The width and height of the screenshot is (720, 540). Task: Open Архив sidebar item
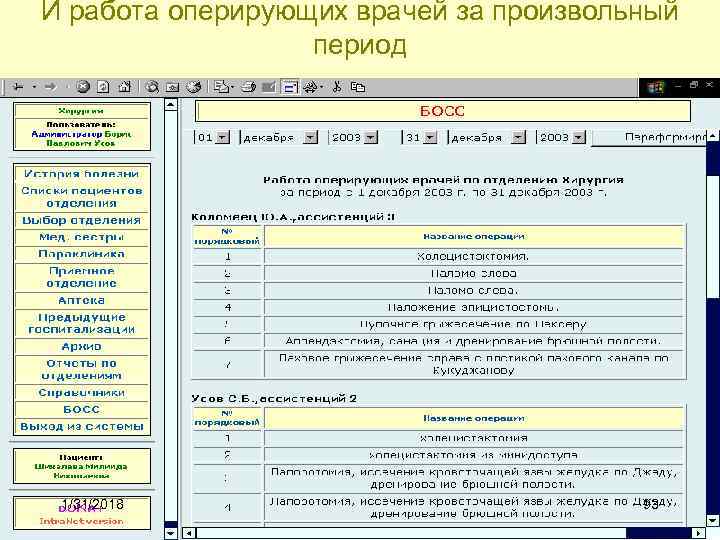(x=81, y=347)
